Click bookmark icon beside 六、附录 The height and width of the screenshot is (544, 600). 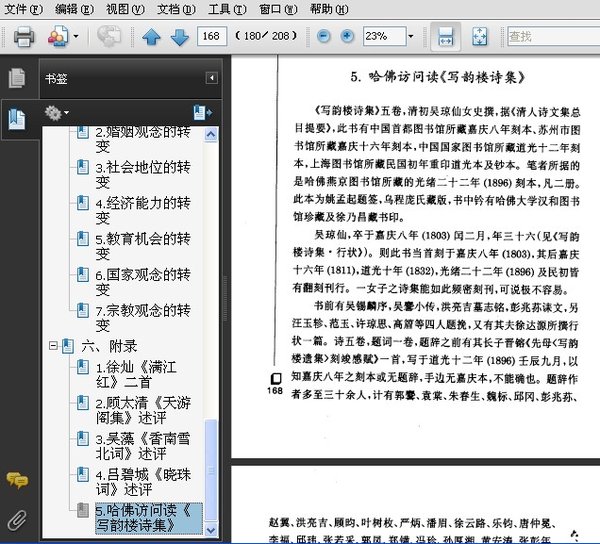coord(68,346)
